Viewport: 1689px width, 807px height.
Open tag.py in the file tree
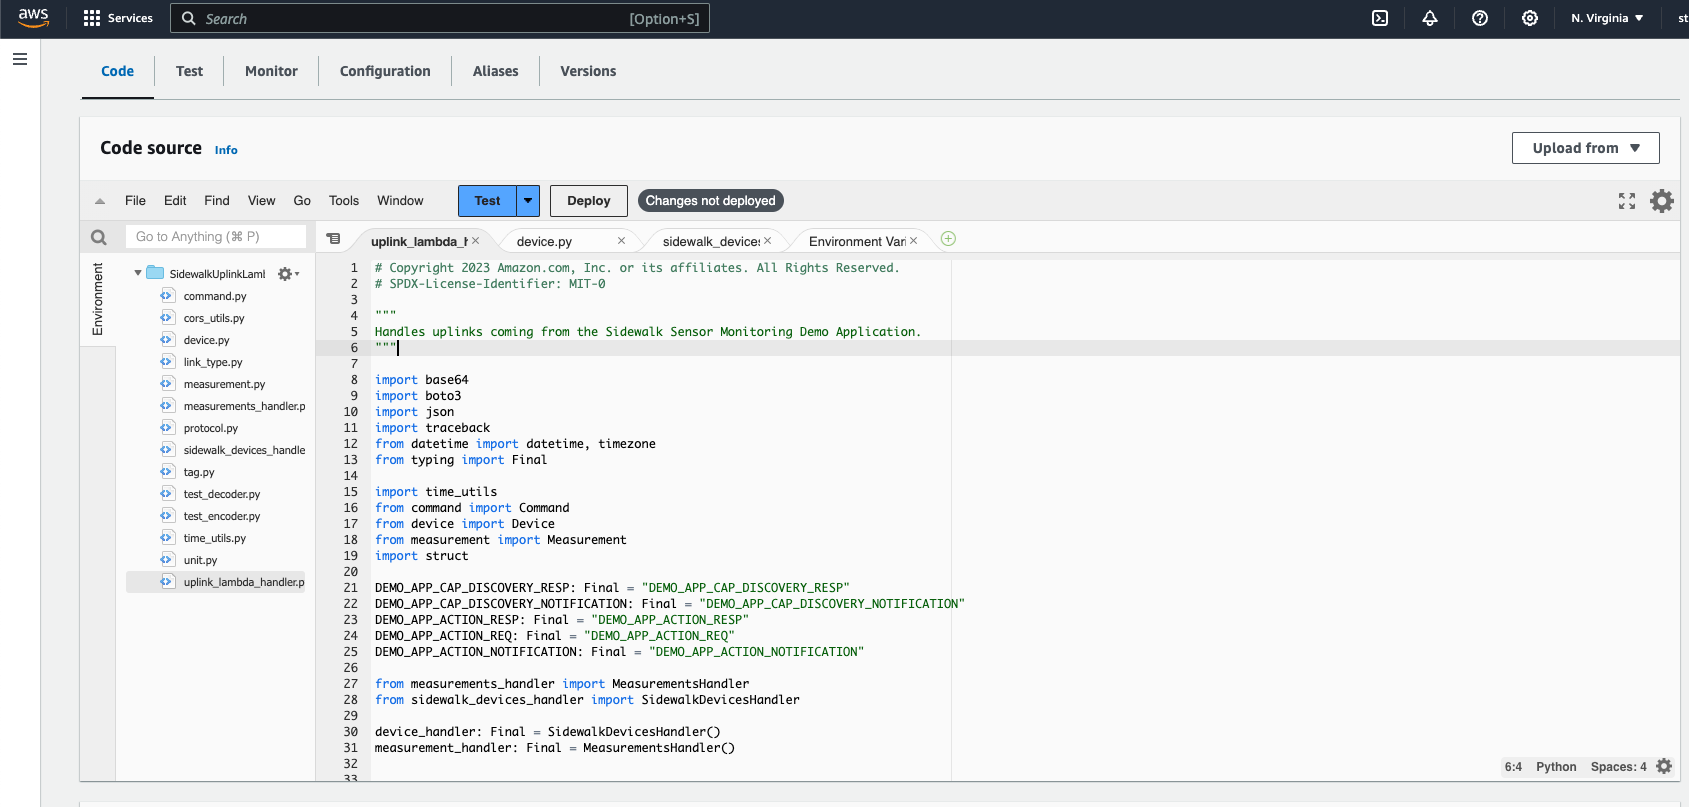coord(199,472)
